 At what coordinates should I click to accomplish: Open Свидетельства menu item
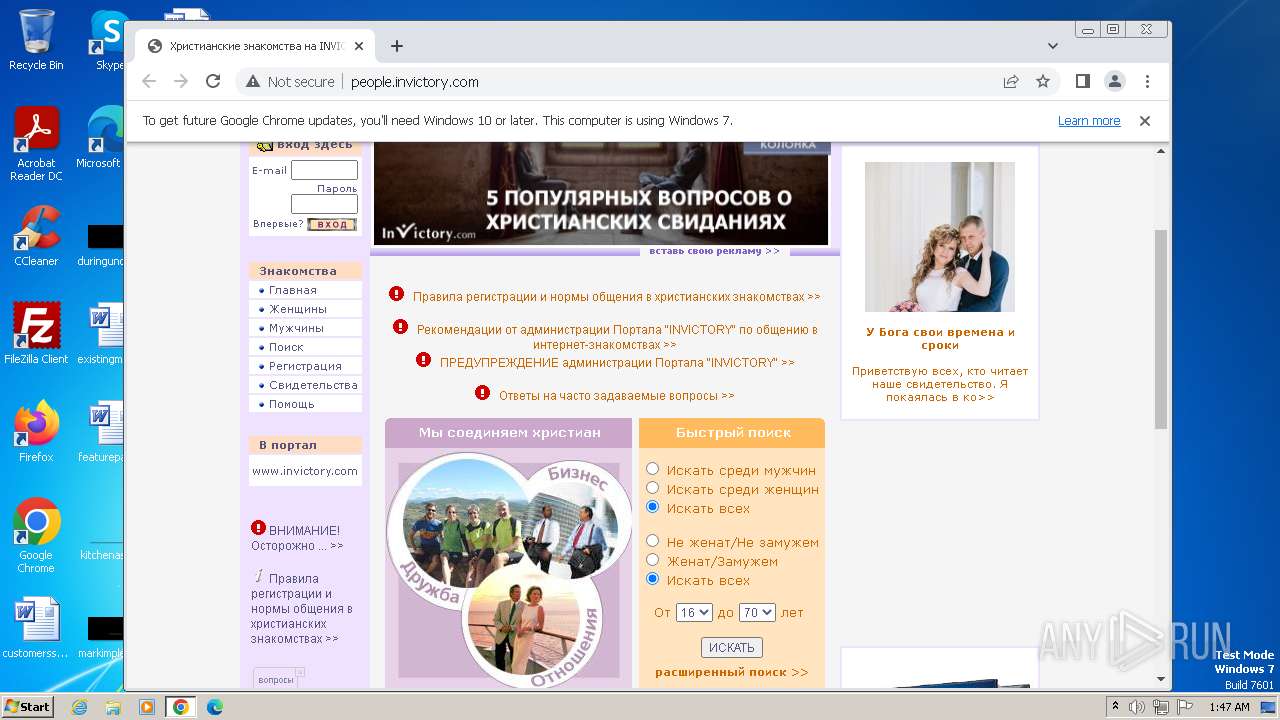(x=313, y=385)
